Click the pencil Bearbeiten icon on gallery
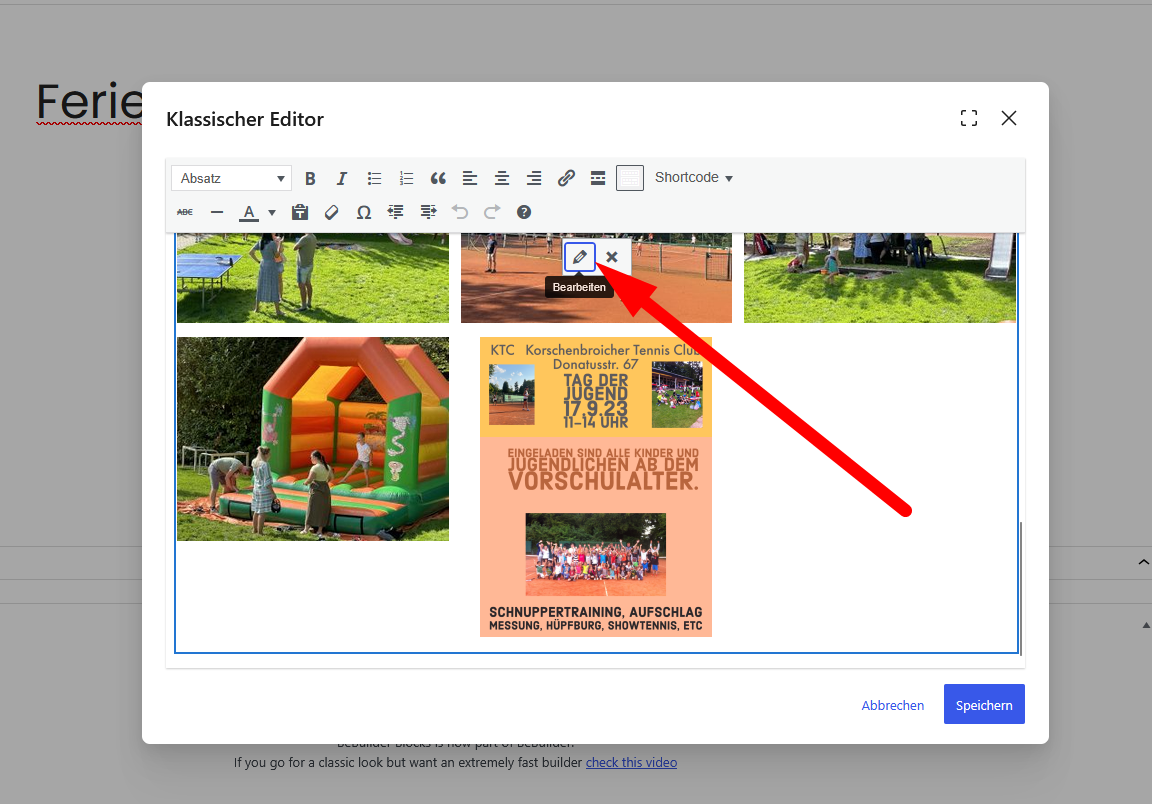 [x=580, y=257]
